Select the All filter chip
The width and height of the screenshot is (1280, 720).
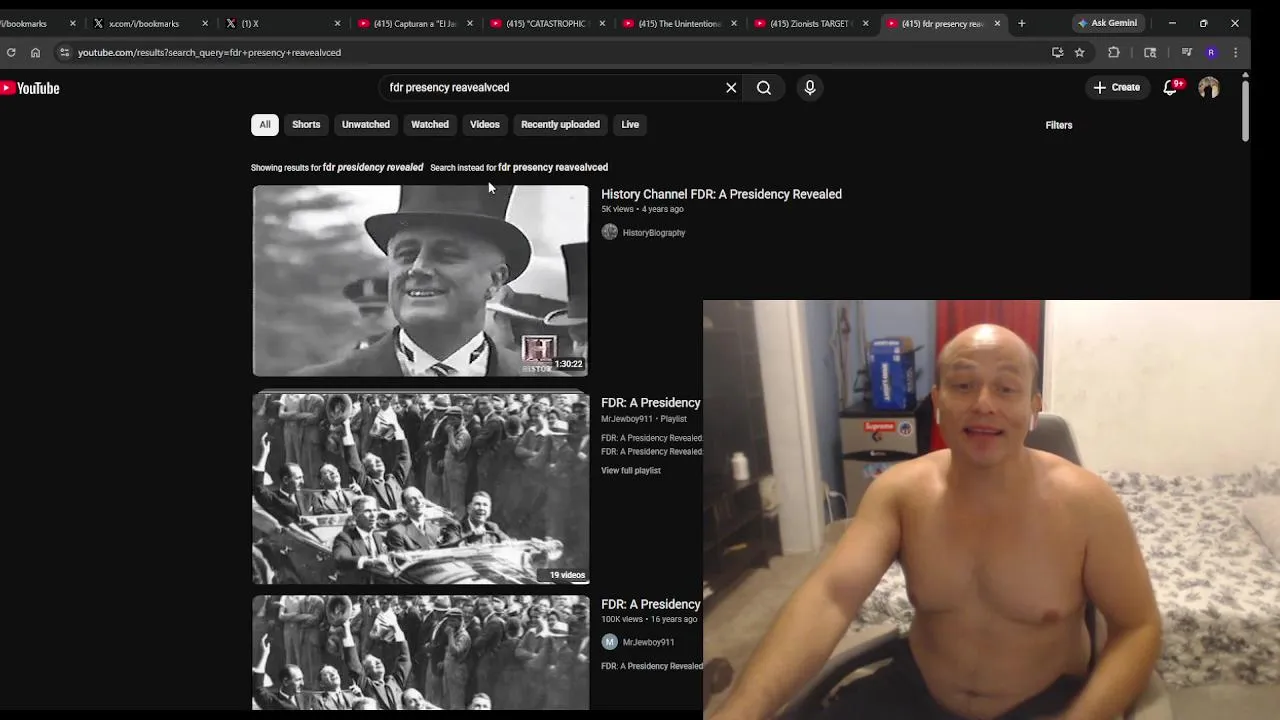point(265,124)
